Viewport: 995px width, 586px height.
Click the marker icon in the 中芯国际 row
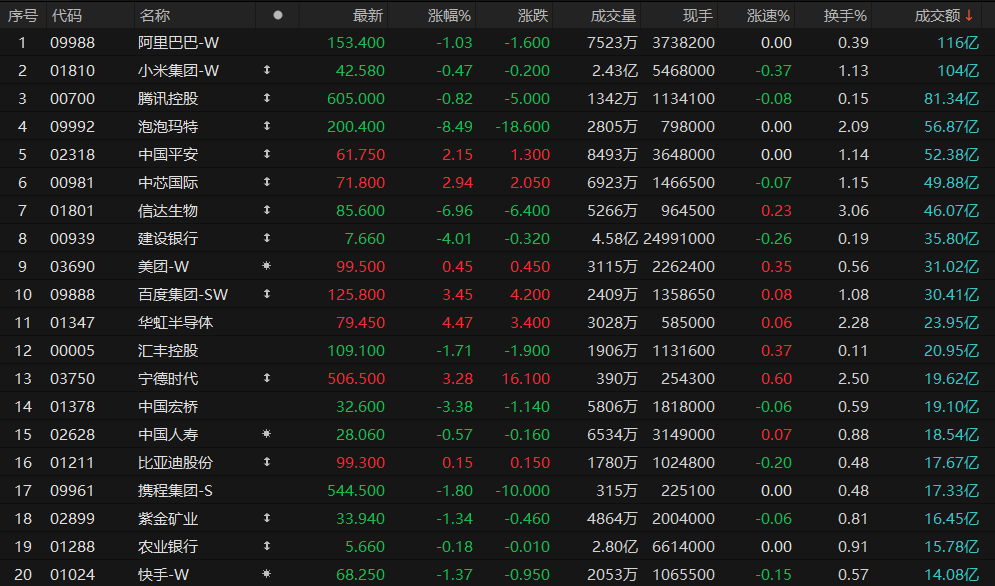point(267,182)
